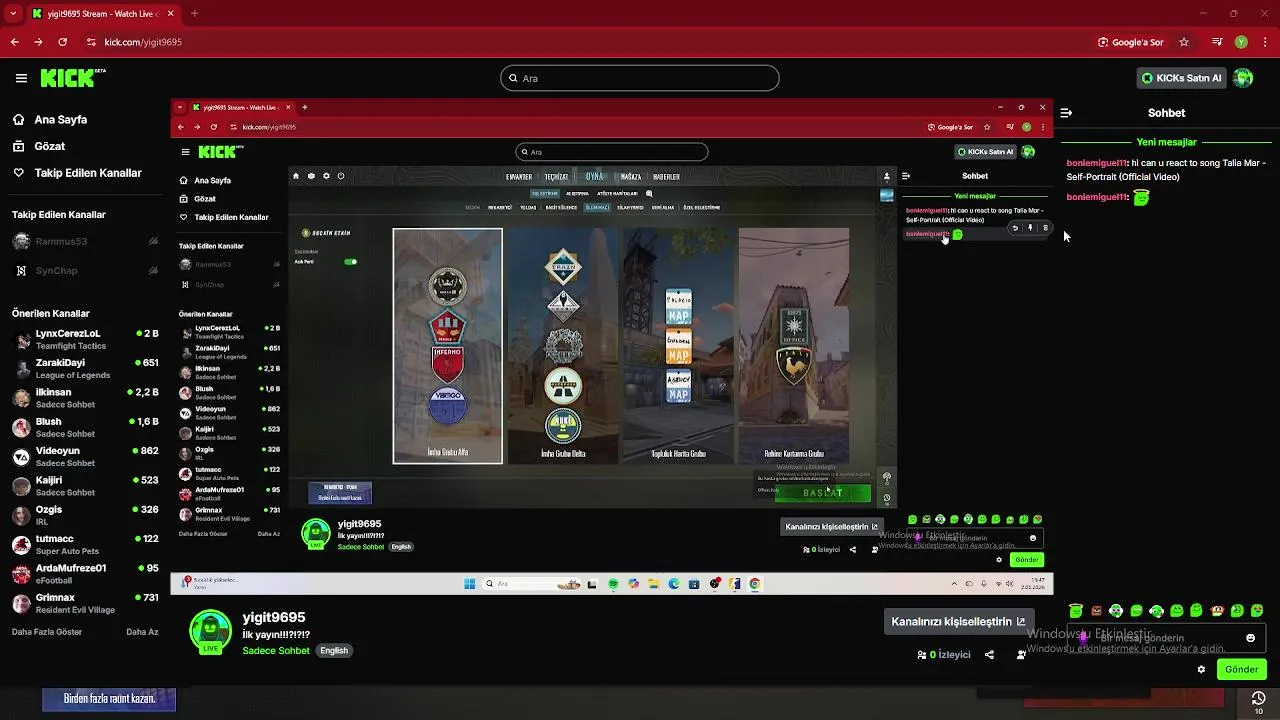Open the profile avatar at top right
The height and width of the screenshot is (720, 1280).
coord(1243,78)
